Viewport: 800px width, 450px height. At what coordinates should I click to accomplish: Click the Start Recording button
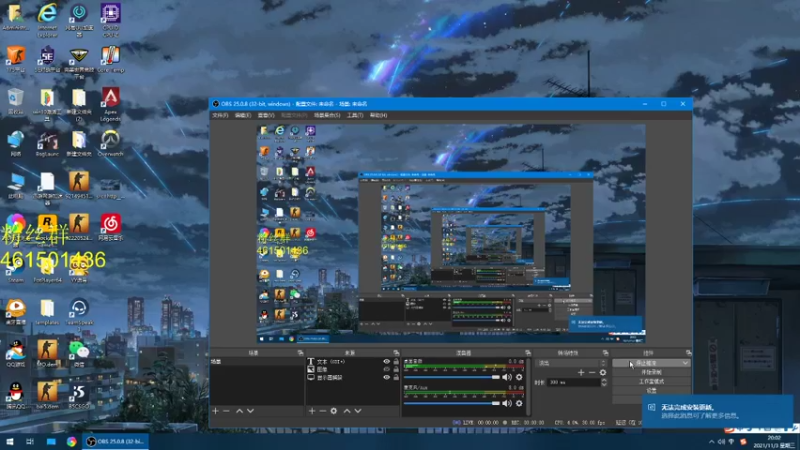click(x=652, y=372)
